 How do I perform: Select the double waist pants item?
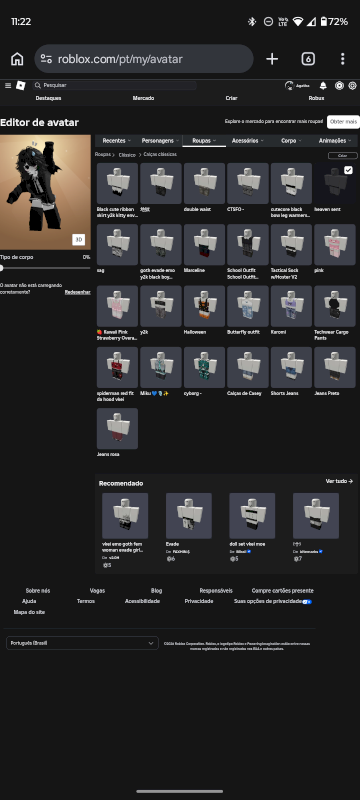[204, 184]
